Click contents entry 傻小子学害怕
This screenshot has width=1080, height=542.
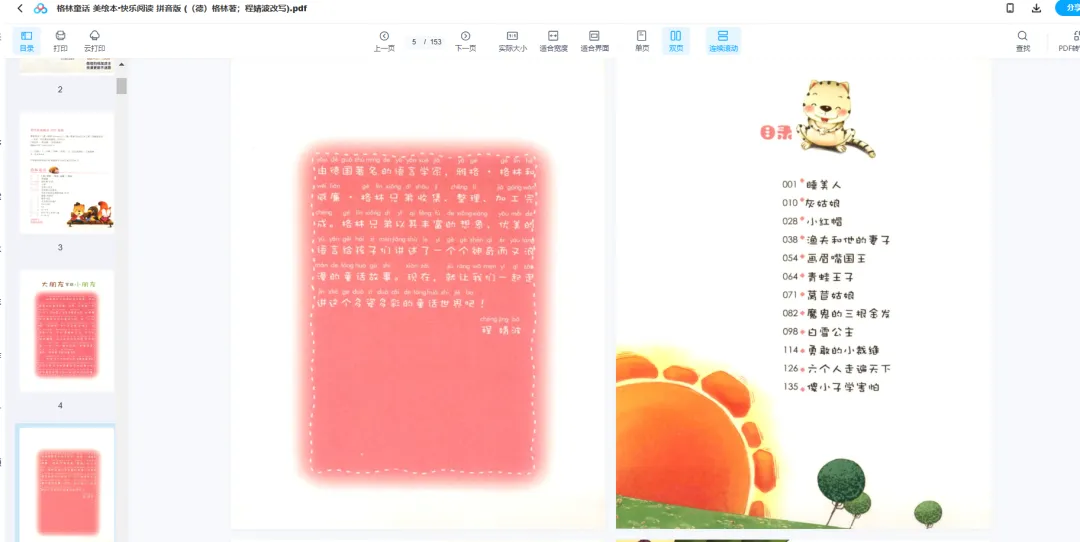click(x=842, y=387)
